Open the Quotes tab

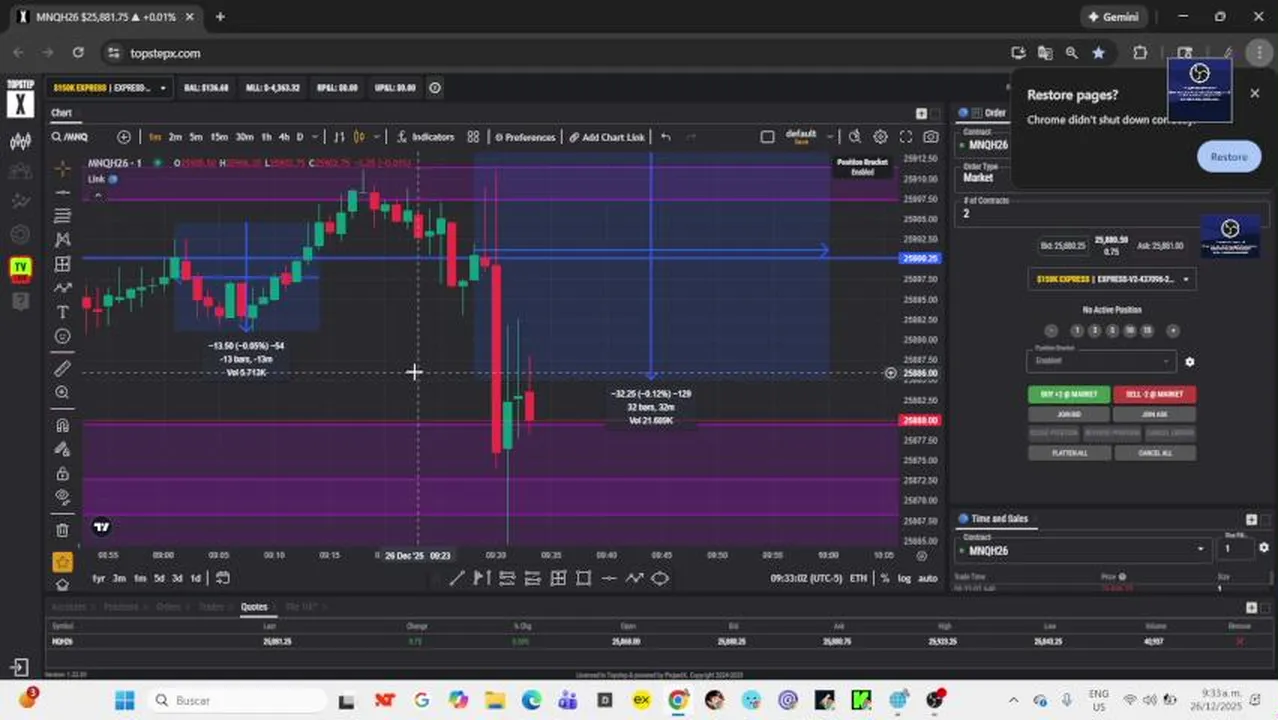click(x=254, y=607)
